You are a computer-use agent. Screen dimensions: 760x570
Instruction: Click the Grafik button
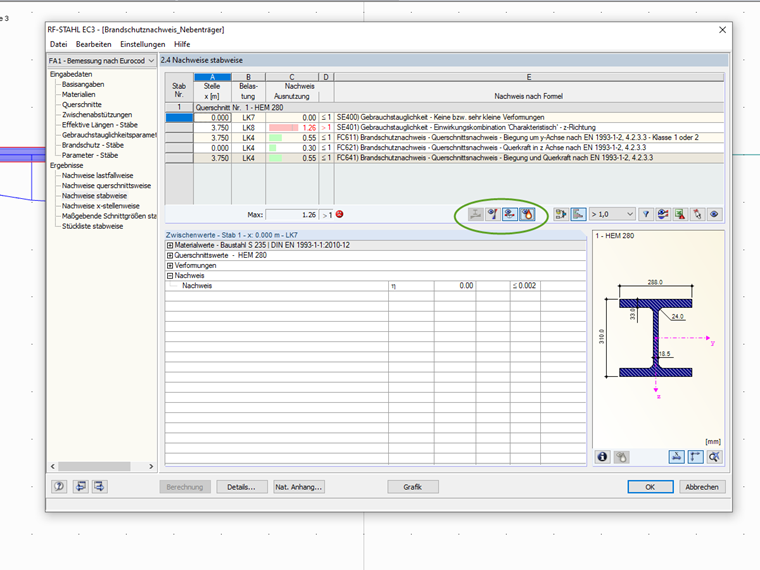(x=413, y=487)
